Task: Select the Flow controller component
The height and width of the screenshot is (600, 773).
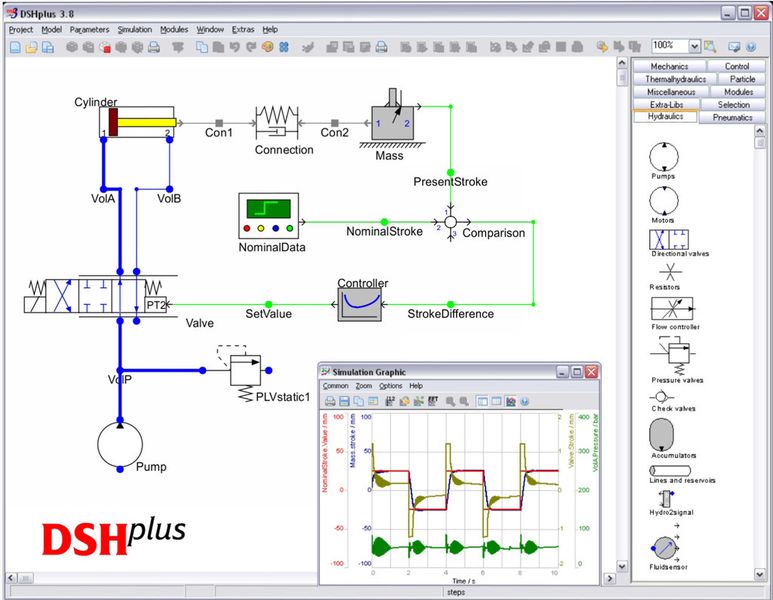Action: [672, 309]
